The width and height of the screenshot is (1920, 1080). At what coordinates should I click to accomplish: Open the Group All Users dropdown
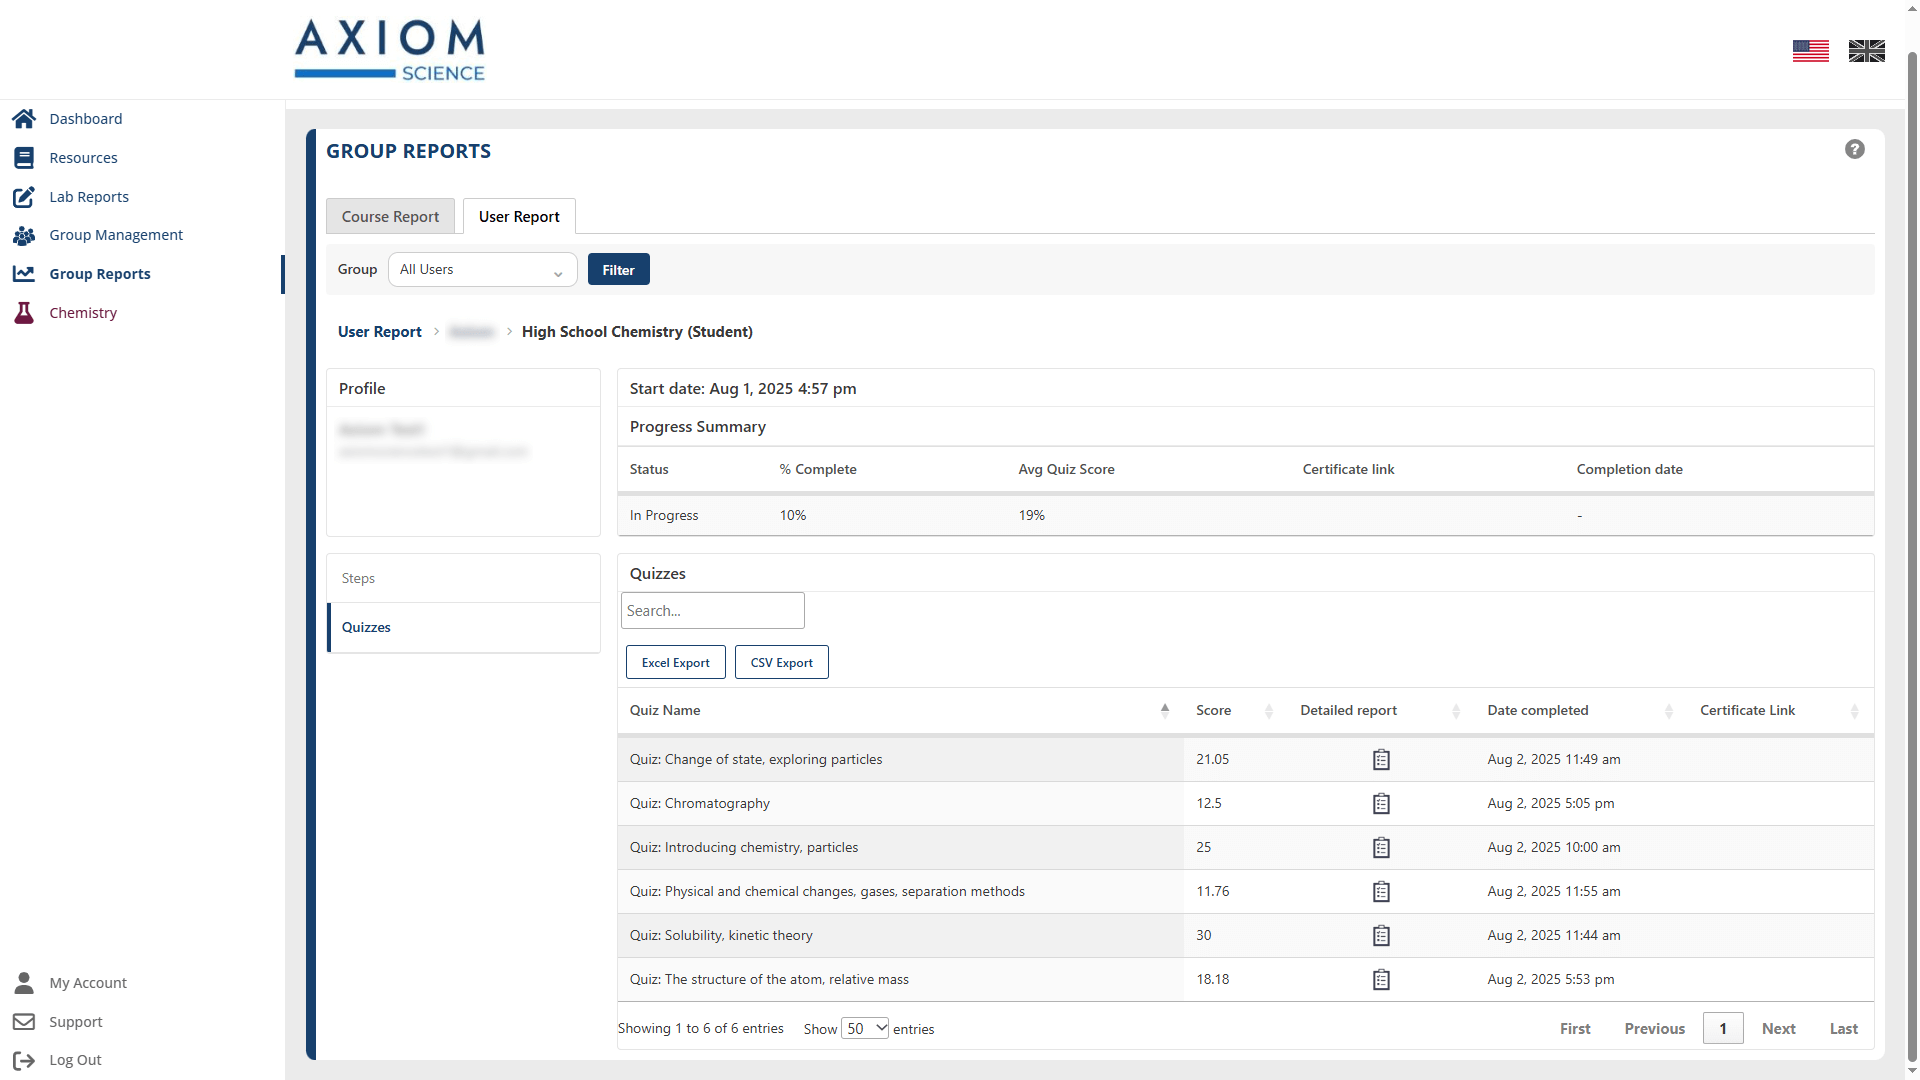pos(482,270)
